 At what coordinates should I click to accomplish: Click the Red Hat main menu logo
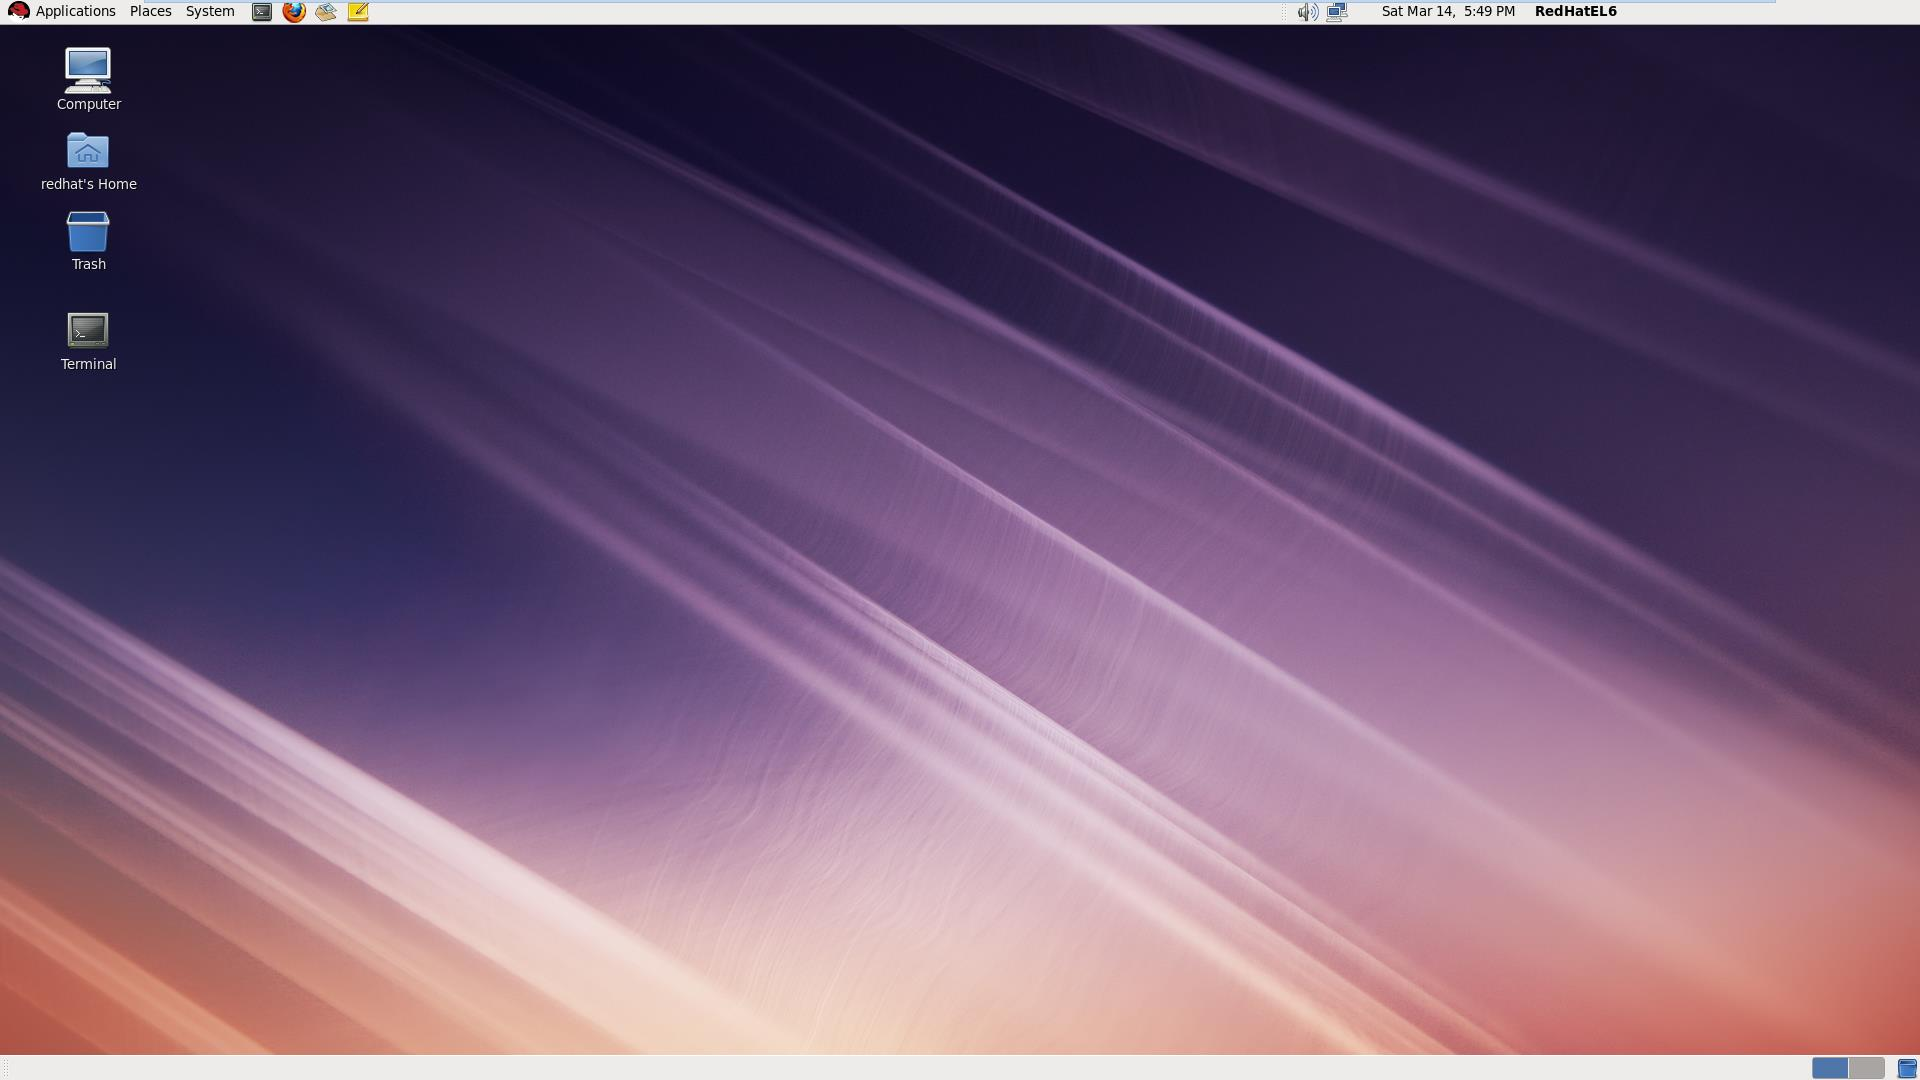[18, 11]
